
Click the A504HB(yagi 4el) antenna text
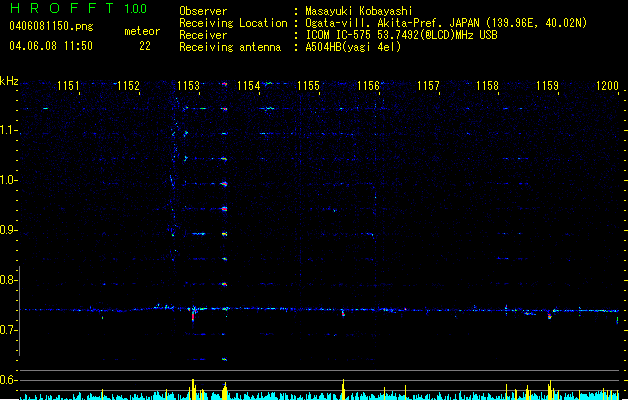(x=353, y=47)
